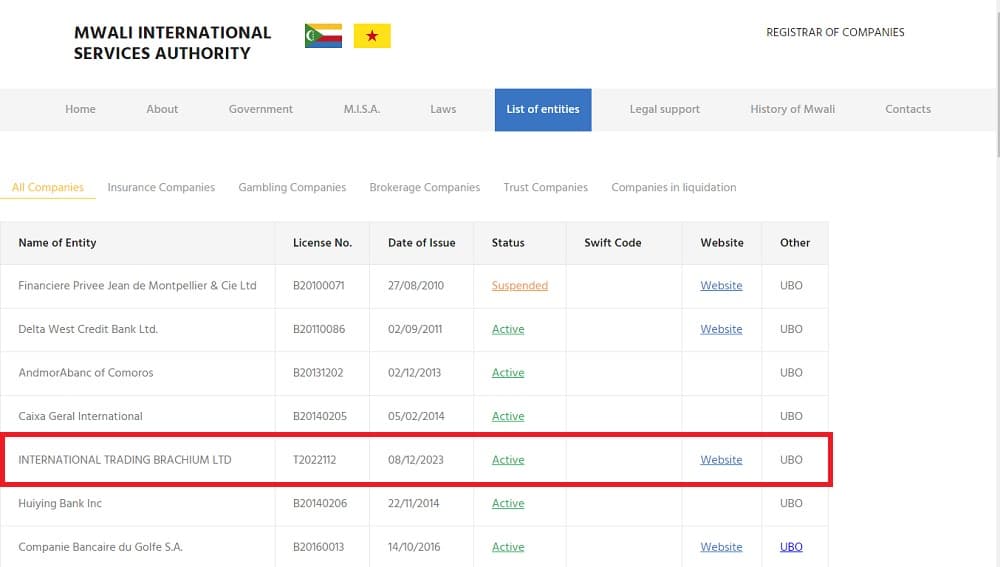
Task: Select the Delta West Credit Bank Ltd. name
Action: coord(88,329)
